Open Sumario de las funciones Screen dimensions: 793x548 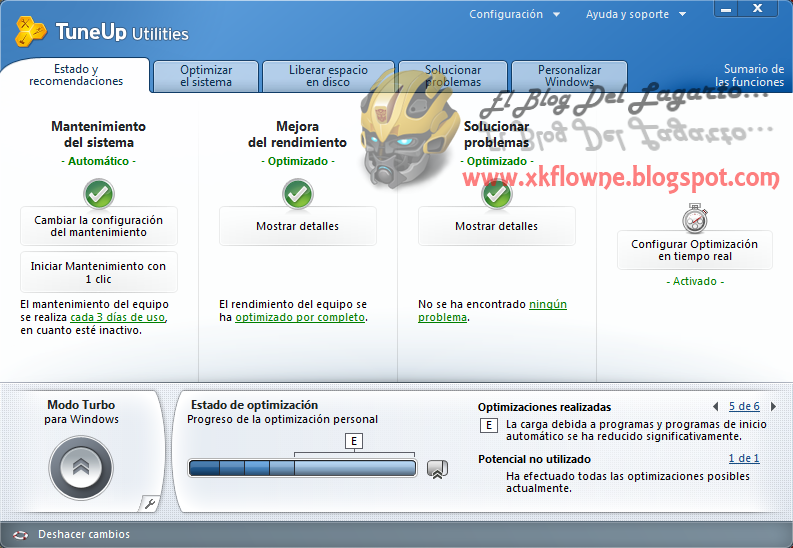(750, 75)
